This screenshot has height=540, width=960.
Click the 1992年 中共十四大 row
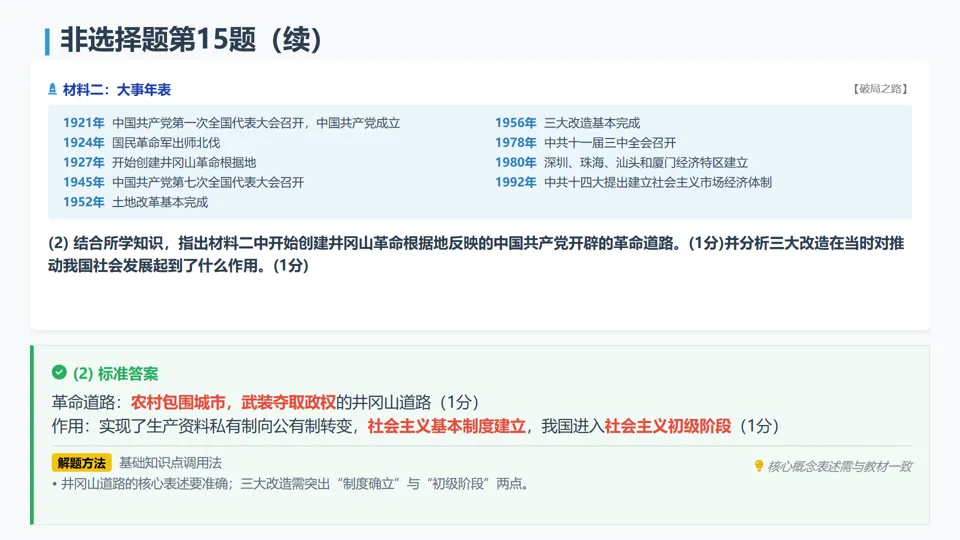[x=633, y=182]
